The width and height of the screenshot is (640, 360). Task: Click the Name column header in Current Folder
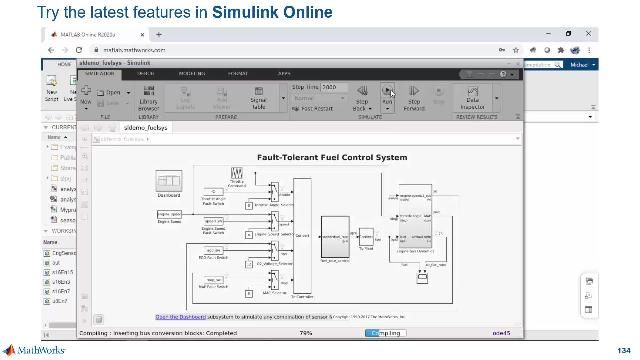point(53,137)
